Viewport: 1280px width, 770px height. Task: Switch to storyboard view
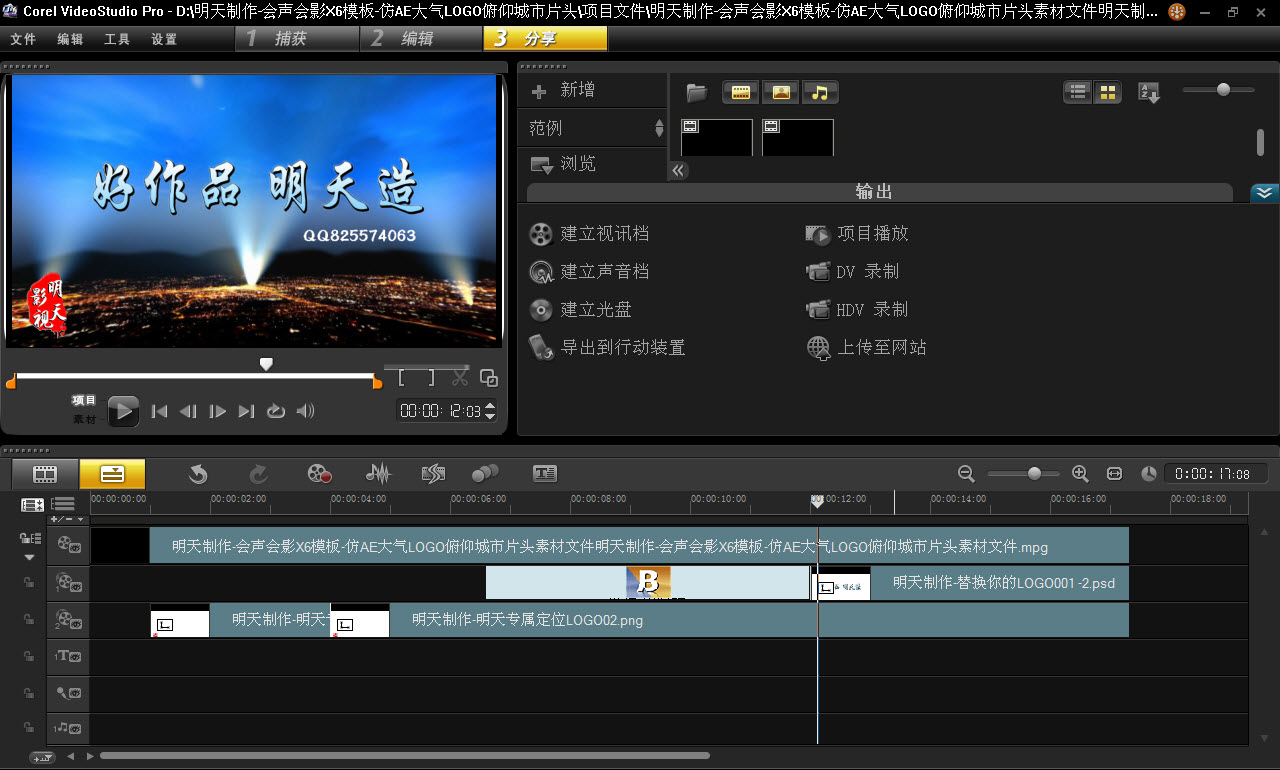click(x=45, y=474)
